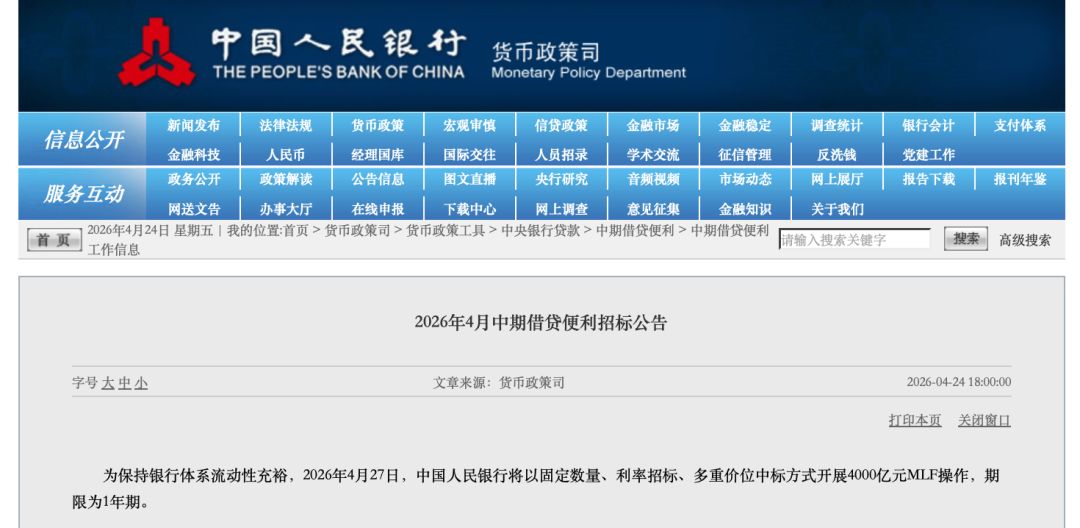Viewport: 1080px width, 528px height.
Task: Click the 搜索 search button
Action: [966, 240]
